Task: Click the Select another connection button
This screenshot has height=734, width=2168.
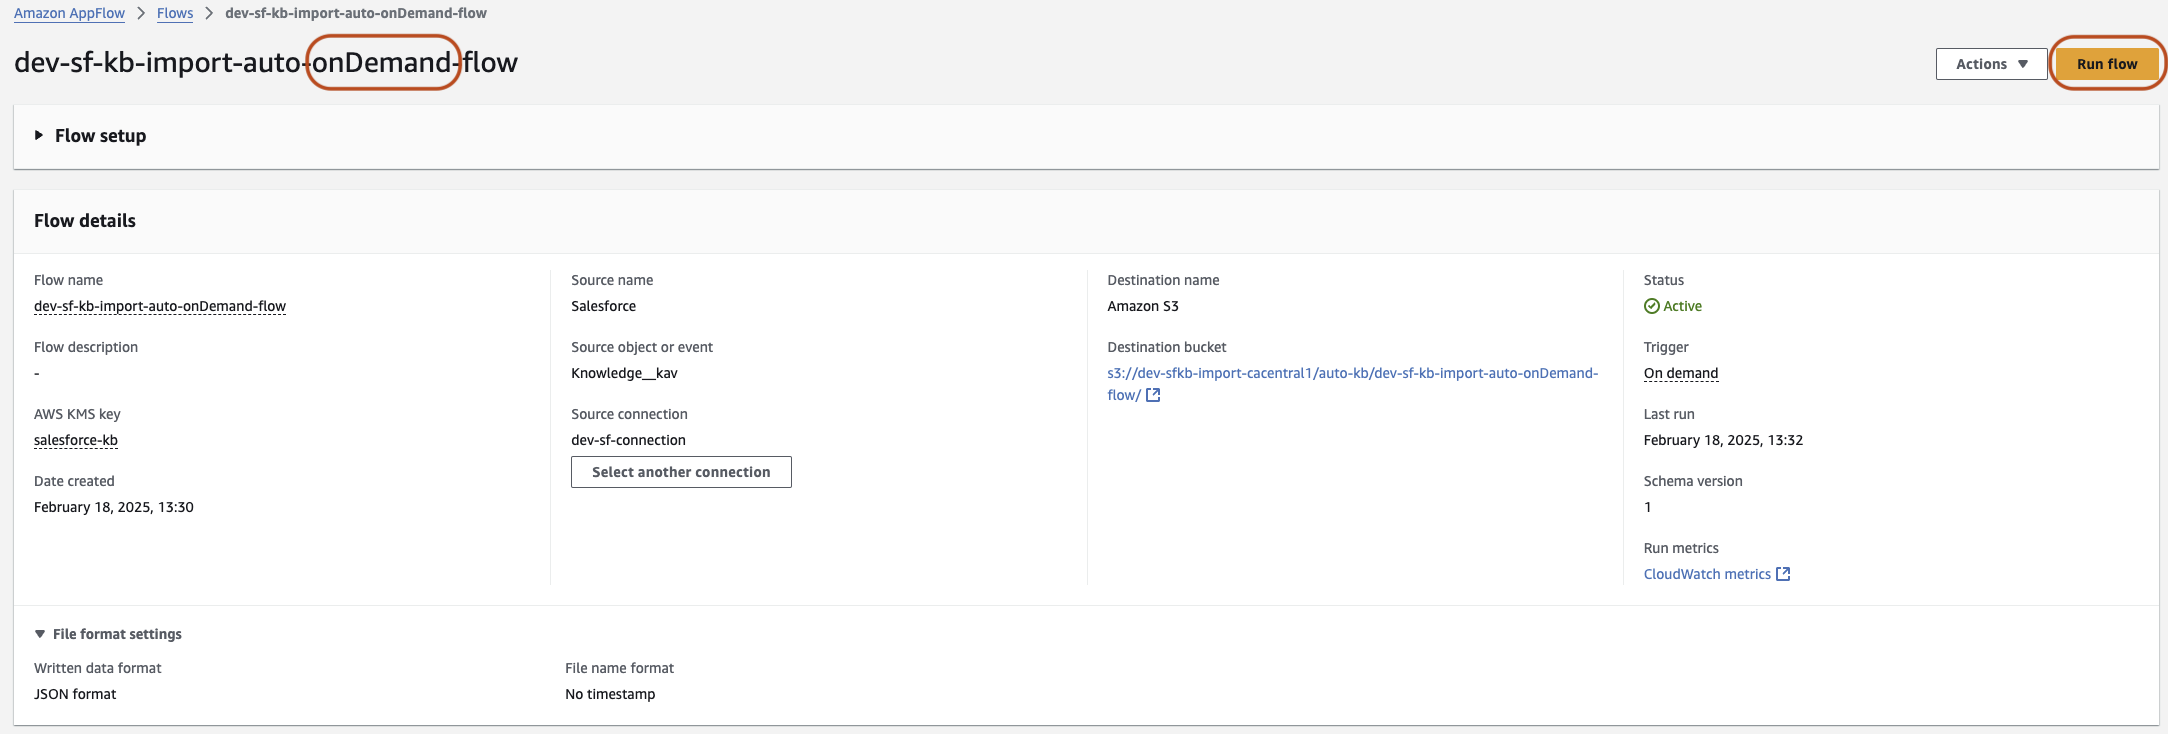Action: coord(681,472)
